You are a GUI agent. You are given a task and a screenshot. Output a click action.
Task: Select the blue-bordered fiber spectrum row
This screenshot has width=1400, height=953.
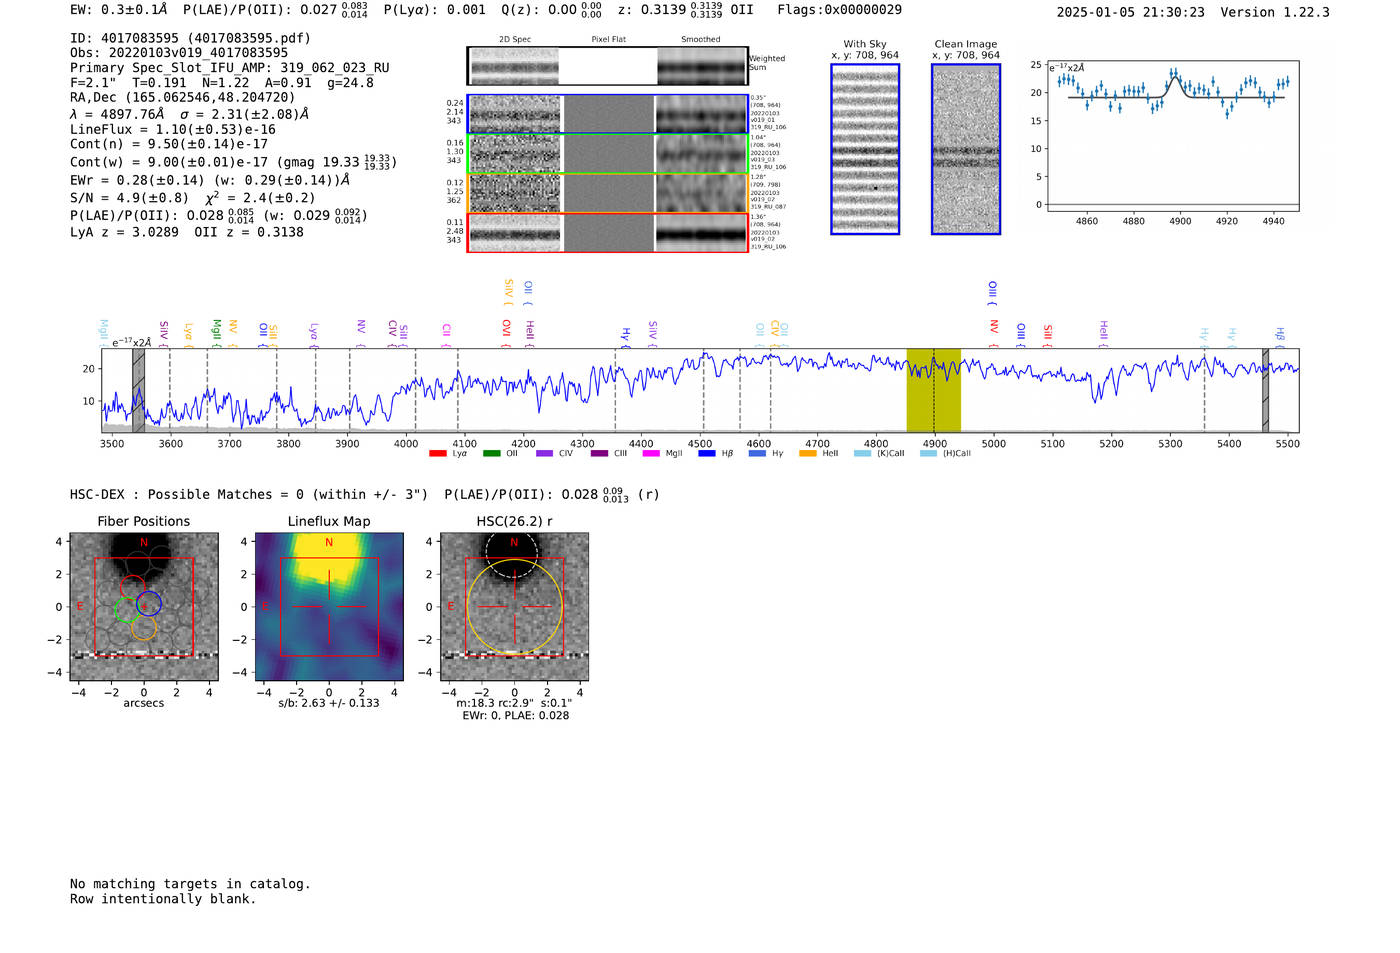608,114
